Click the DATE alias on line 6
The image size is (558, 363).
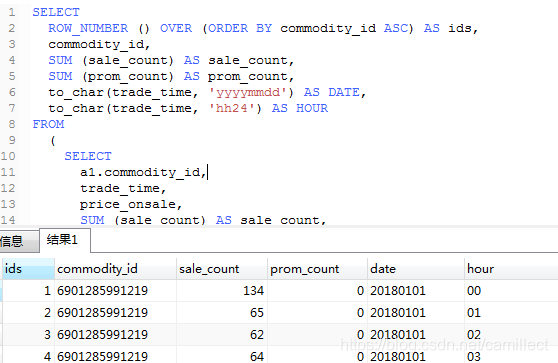(344, 92)
